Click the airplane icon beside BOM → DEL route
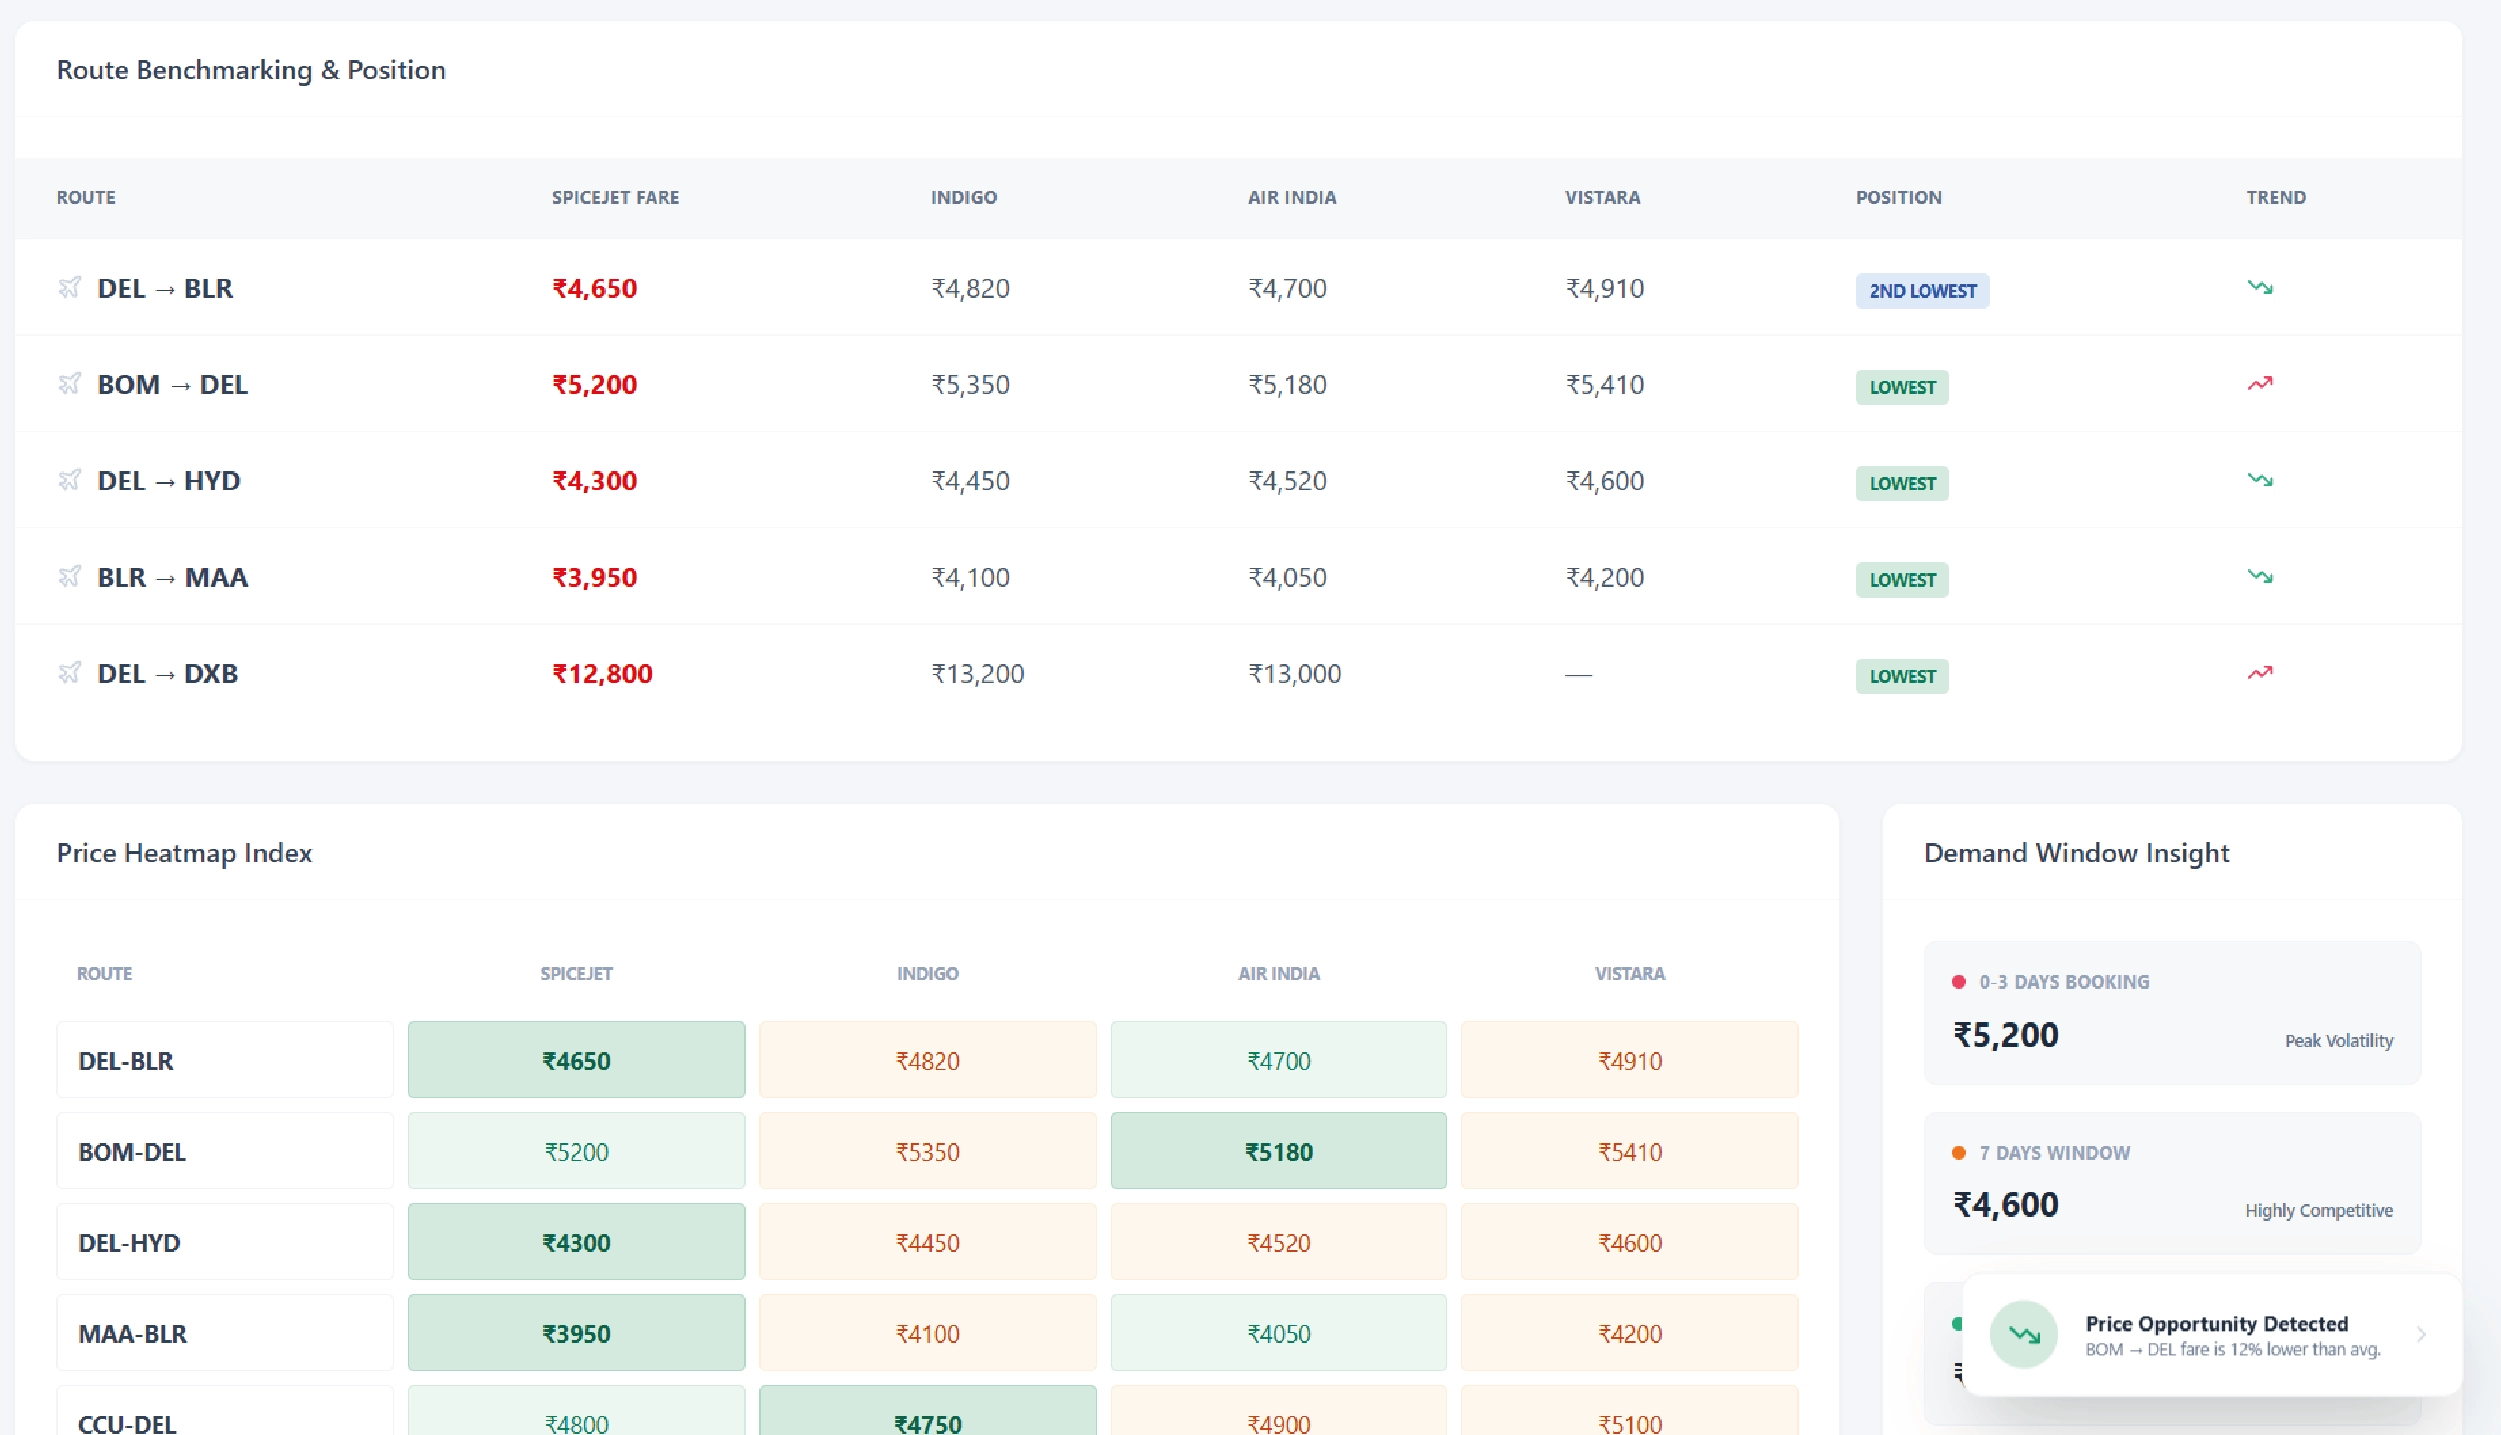Image resolution: width=2501 pixels, height=1435 pixels. click(x=69, y=385)
